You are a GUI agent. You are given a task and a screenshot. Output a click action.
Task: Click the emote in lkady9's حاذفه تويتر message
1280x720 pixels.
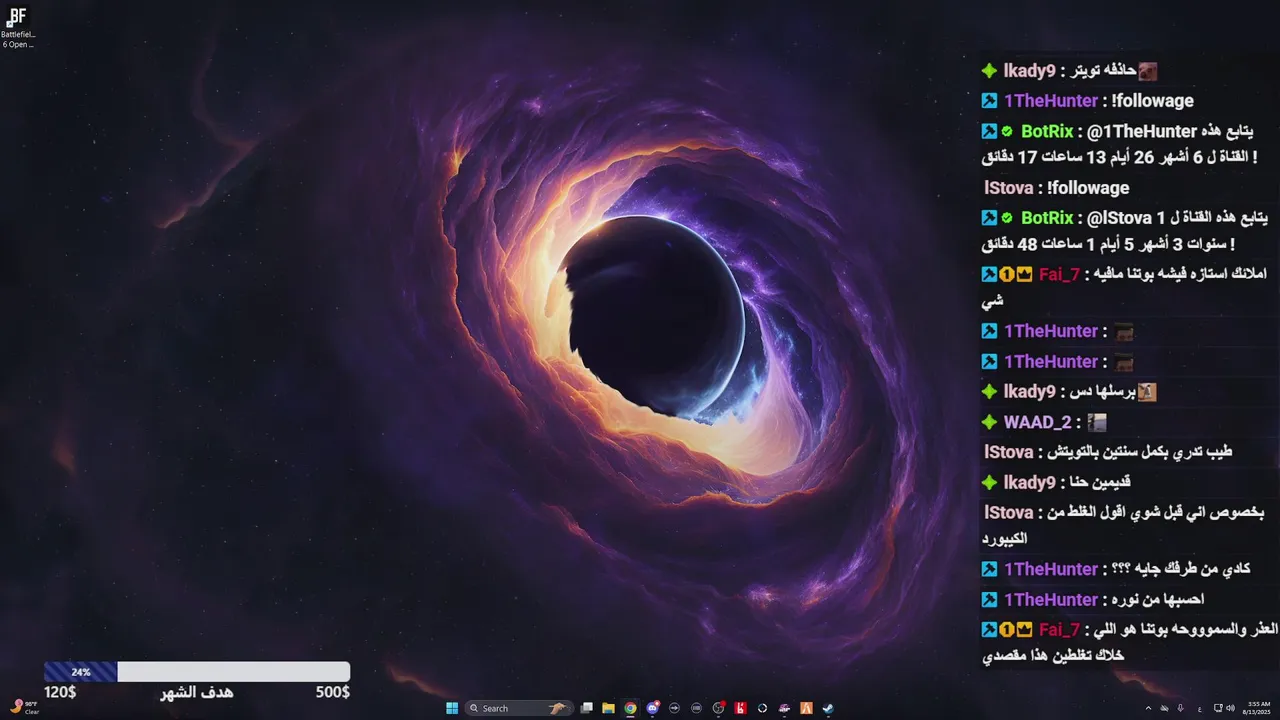(x=1148, y=71)
